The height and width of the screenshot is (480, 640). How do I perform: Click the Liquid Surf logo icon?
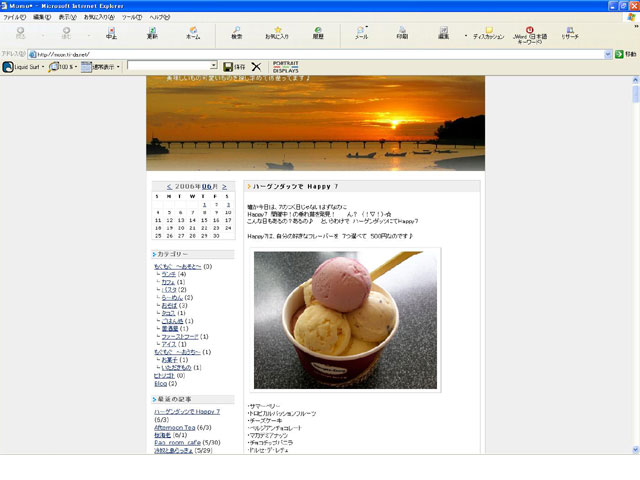(8, 67)
